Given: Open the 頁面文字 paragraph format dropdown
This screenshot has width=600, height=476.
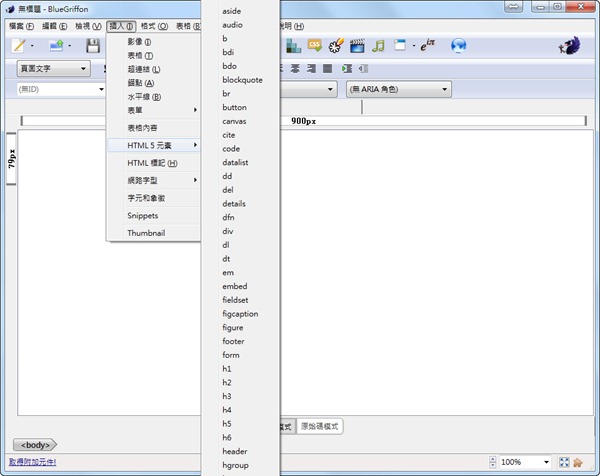Looking at the screenshot, I should coord(52,68).
